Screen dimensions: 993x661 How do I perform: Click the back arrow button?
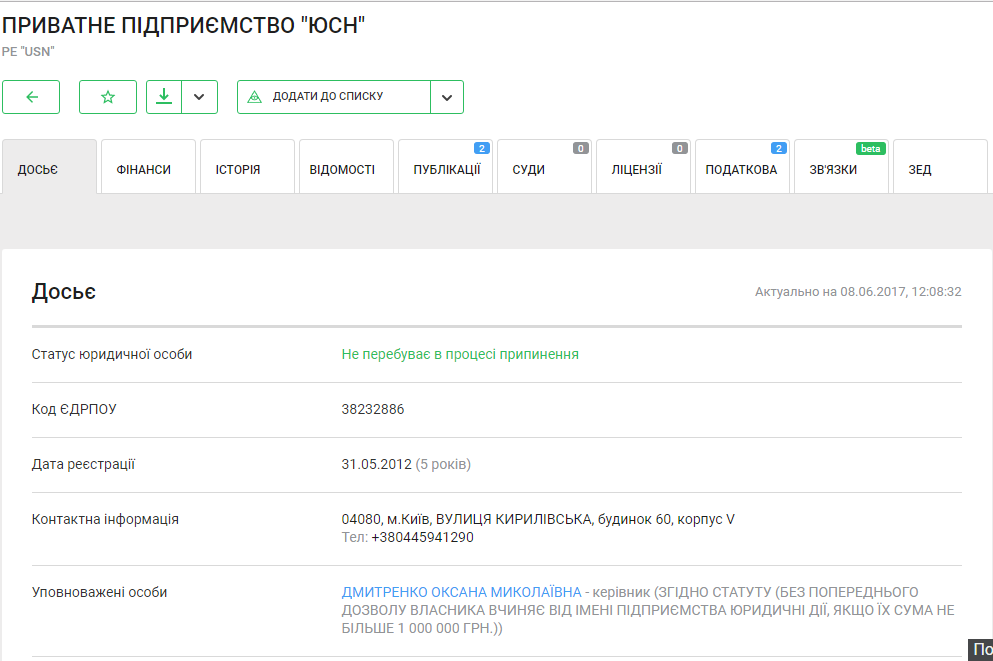[x=31, y=97]
